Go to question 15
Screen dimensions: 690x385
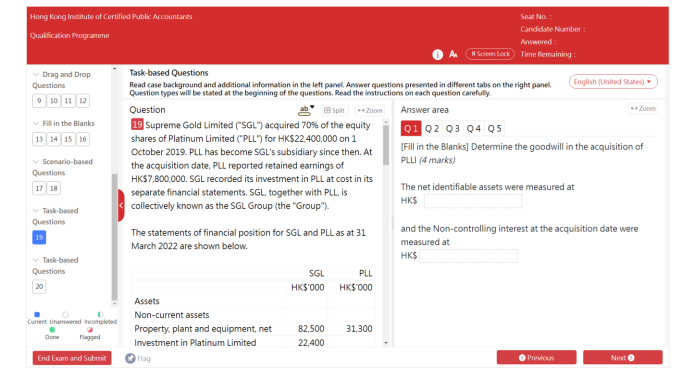68,139
